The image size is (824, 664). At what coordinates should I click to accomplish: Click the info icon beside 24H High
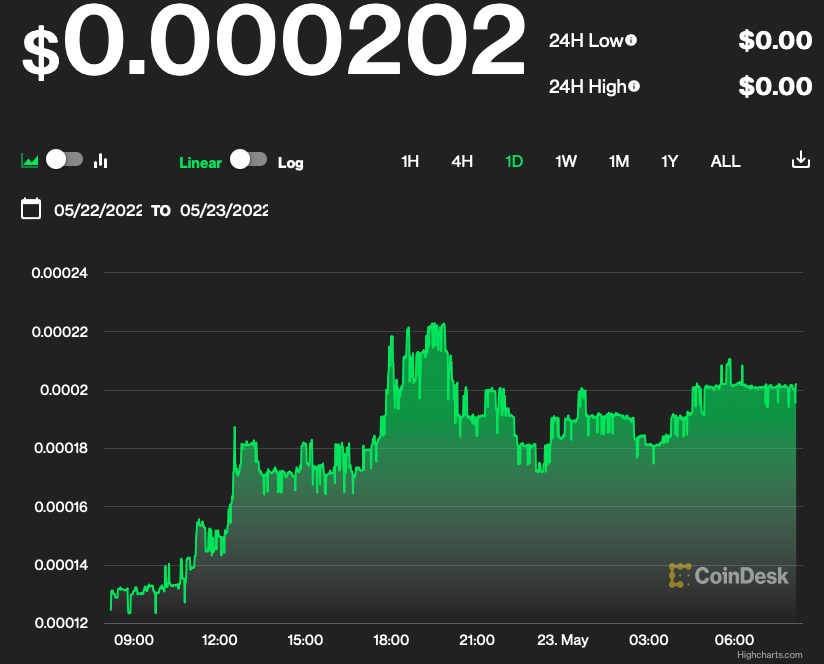(634, 87)
